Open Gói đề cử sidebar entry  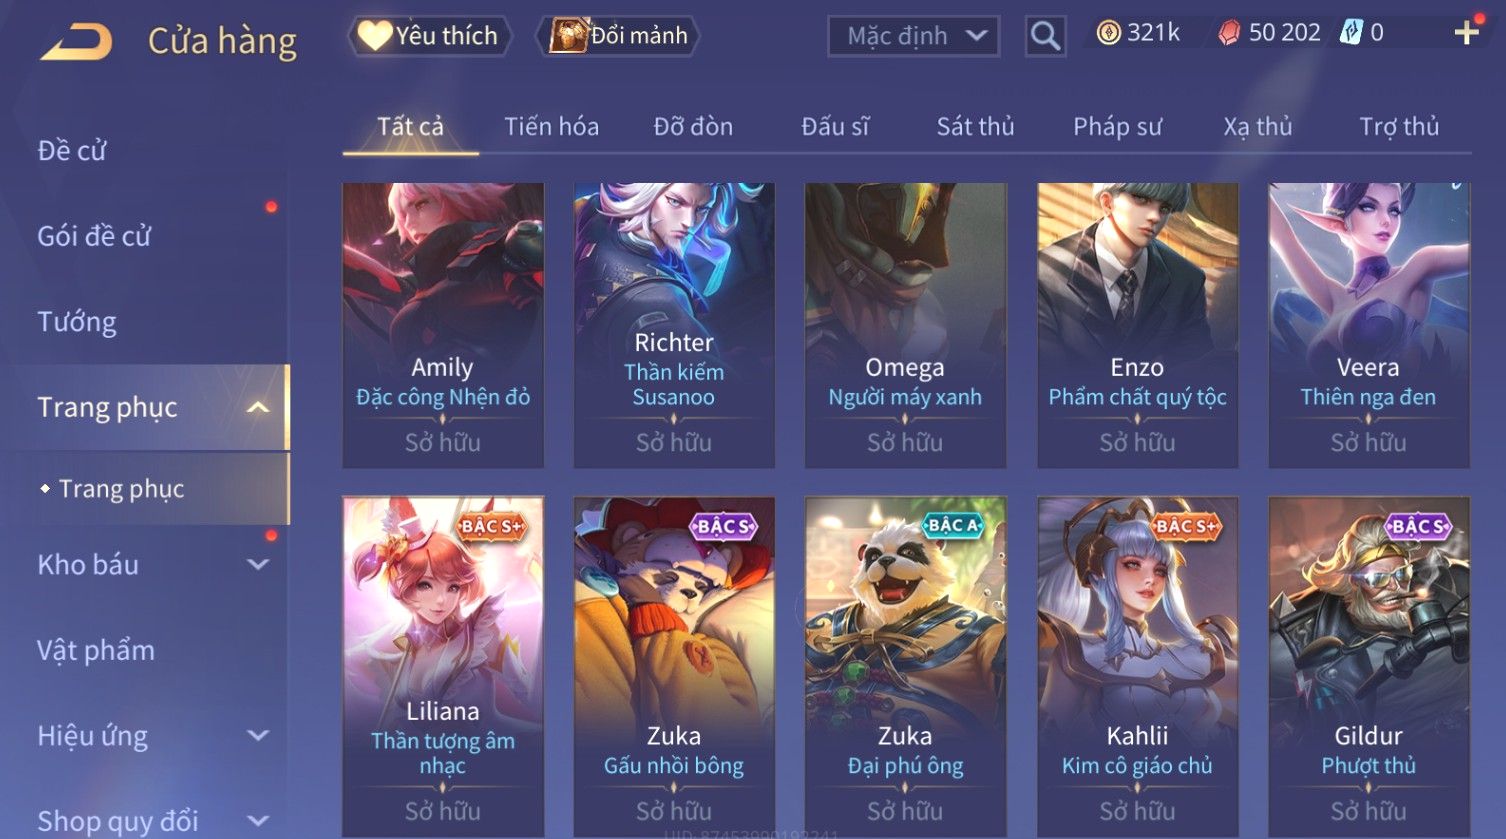pyautogui.click(x=94, y=236)
